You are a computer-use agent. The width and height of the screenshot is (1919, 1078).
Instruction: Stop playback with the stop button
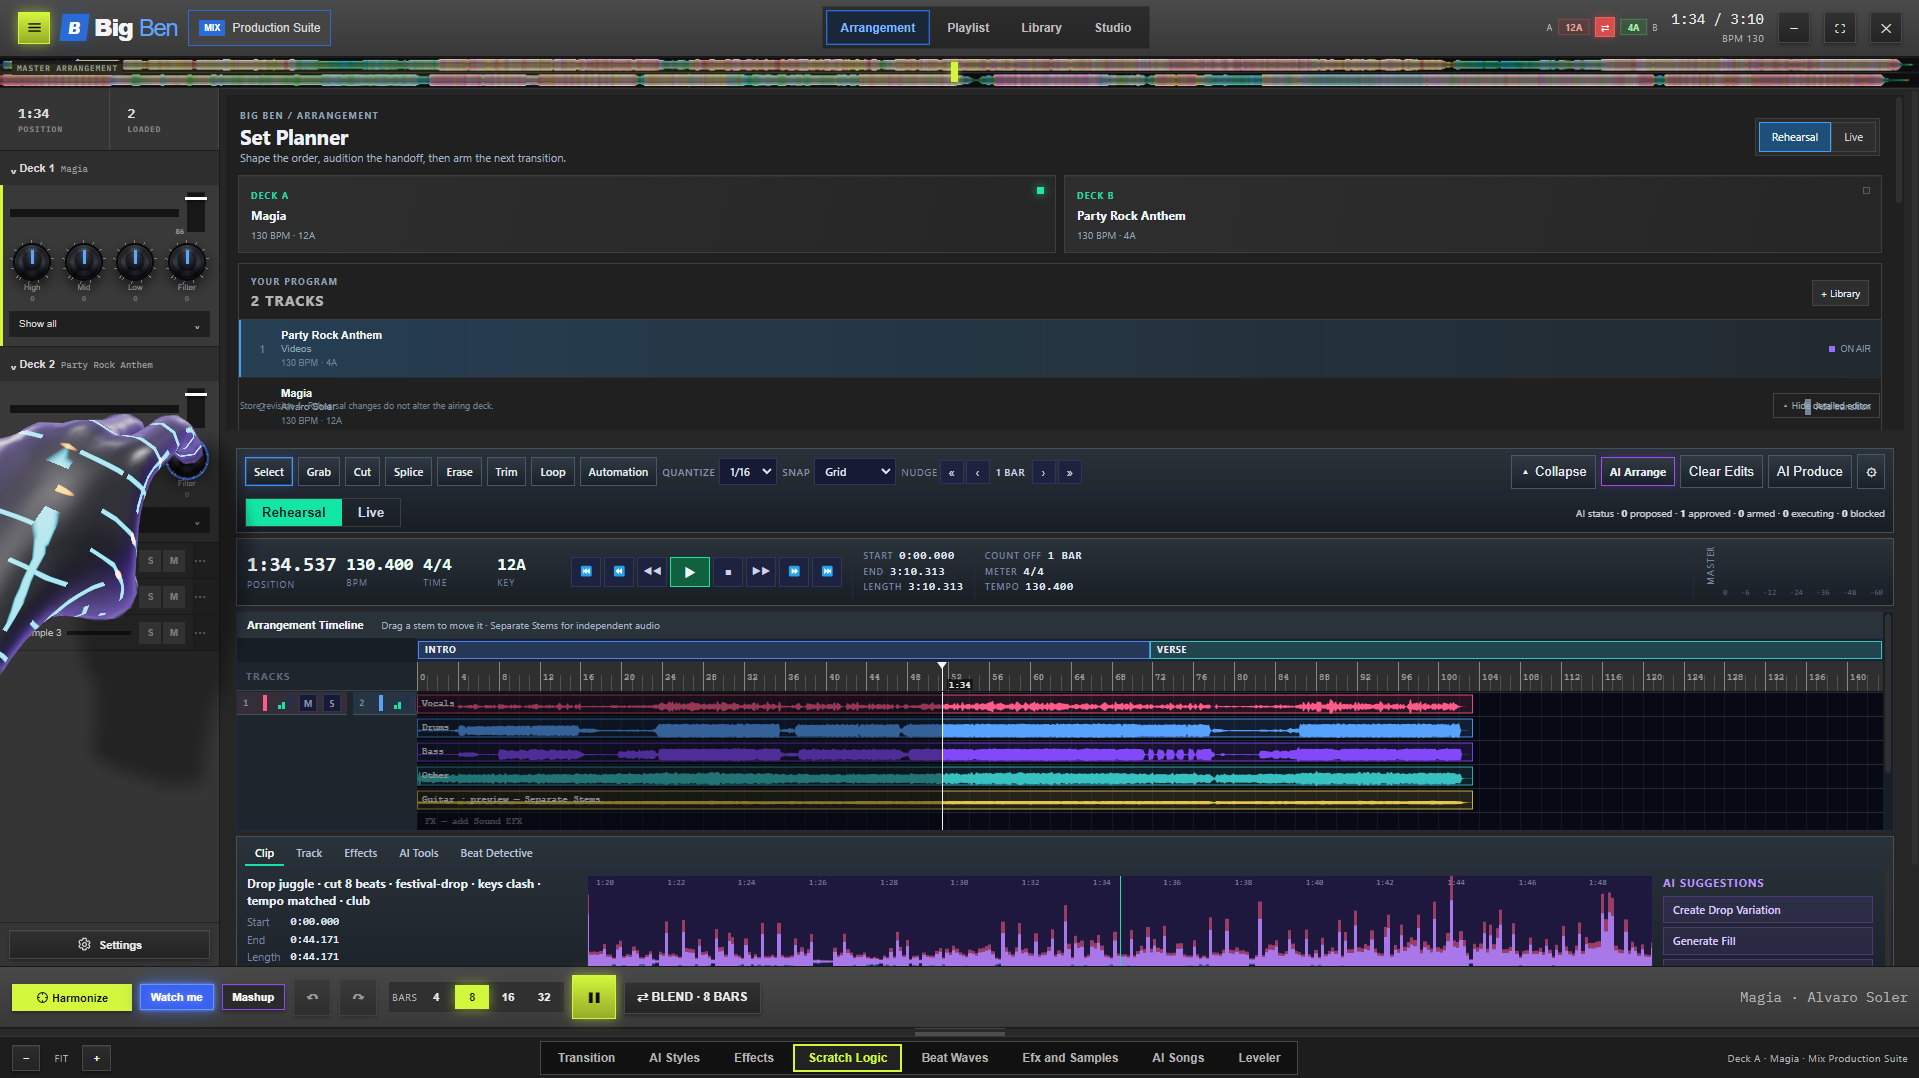(728, 571)
